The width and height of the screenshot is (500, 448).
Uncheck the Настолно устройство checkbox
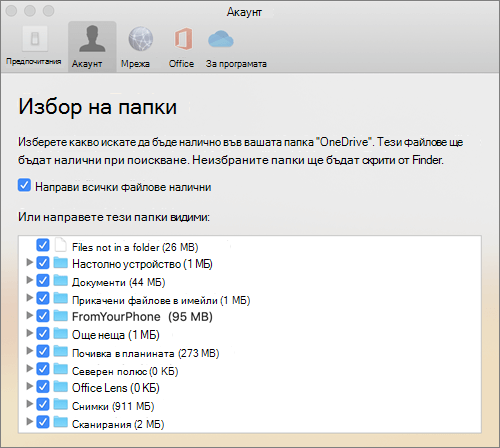click(x=43, y=263)
